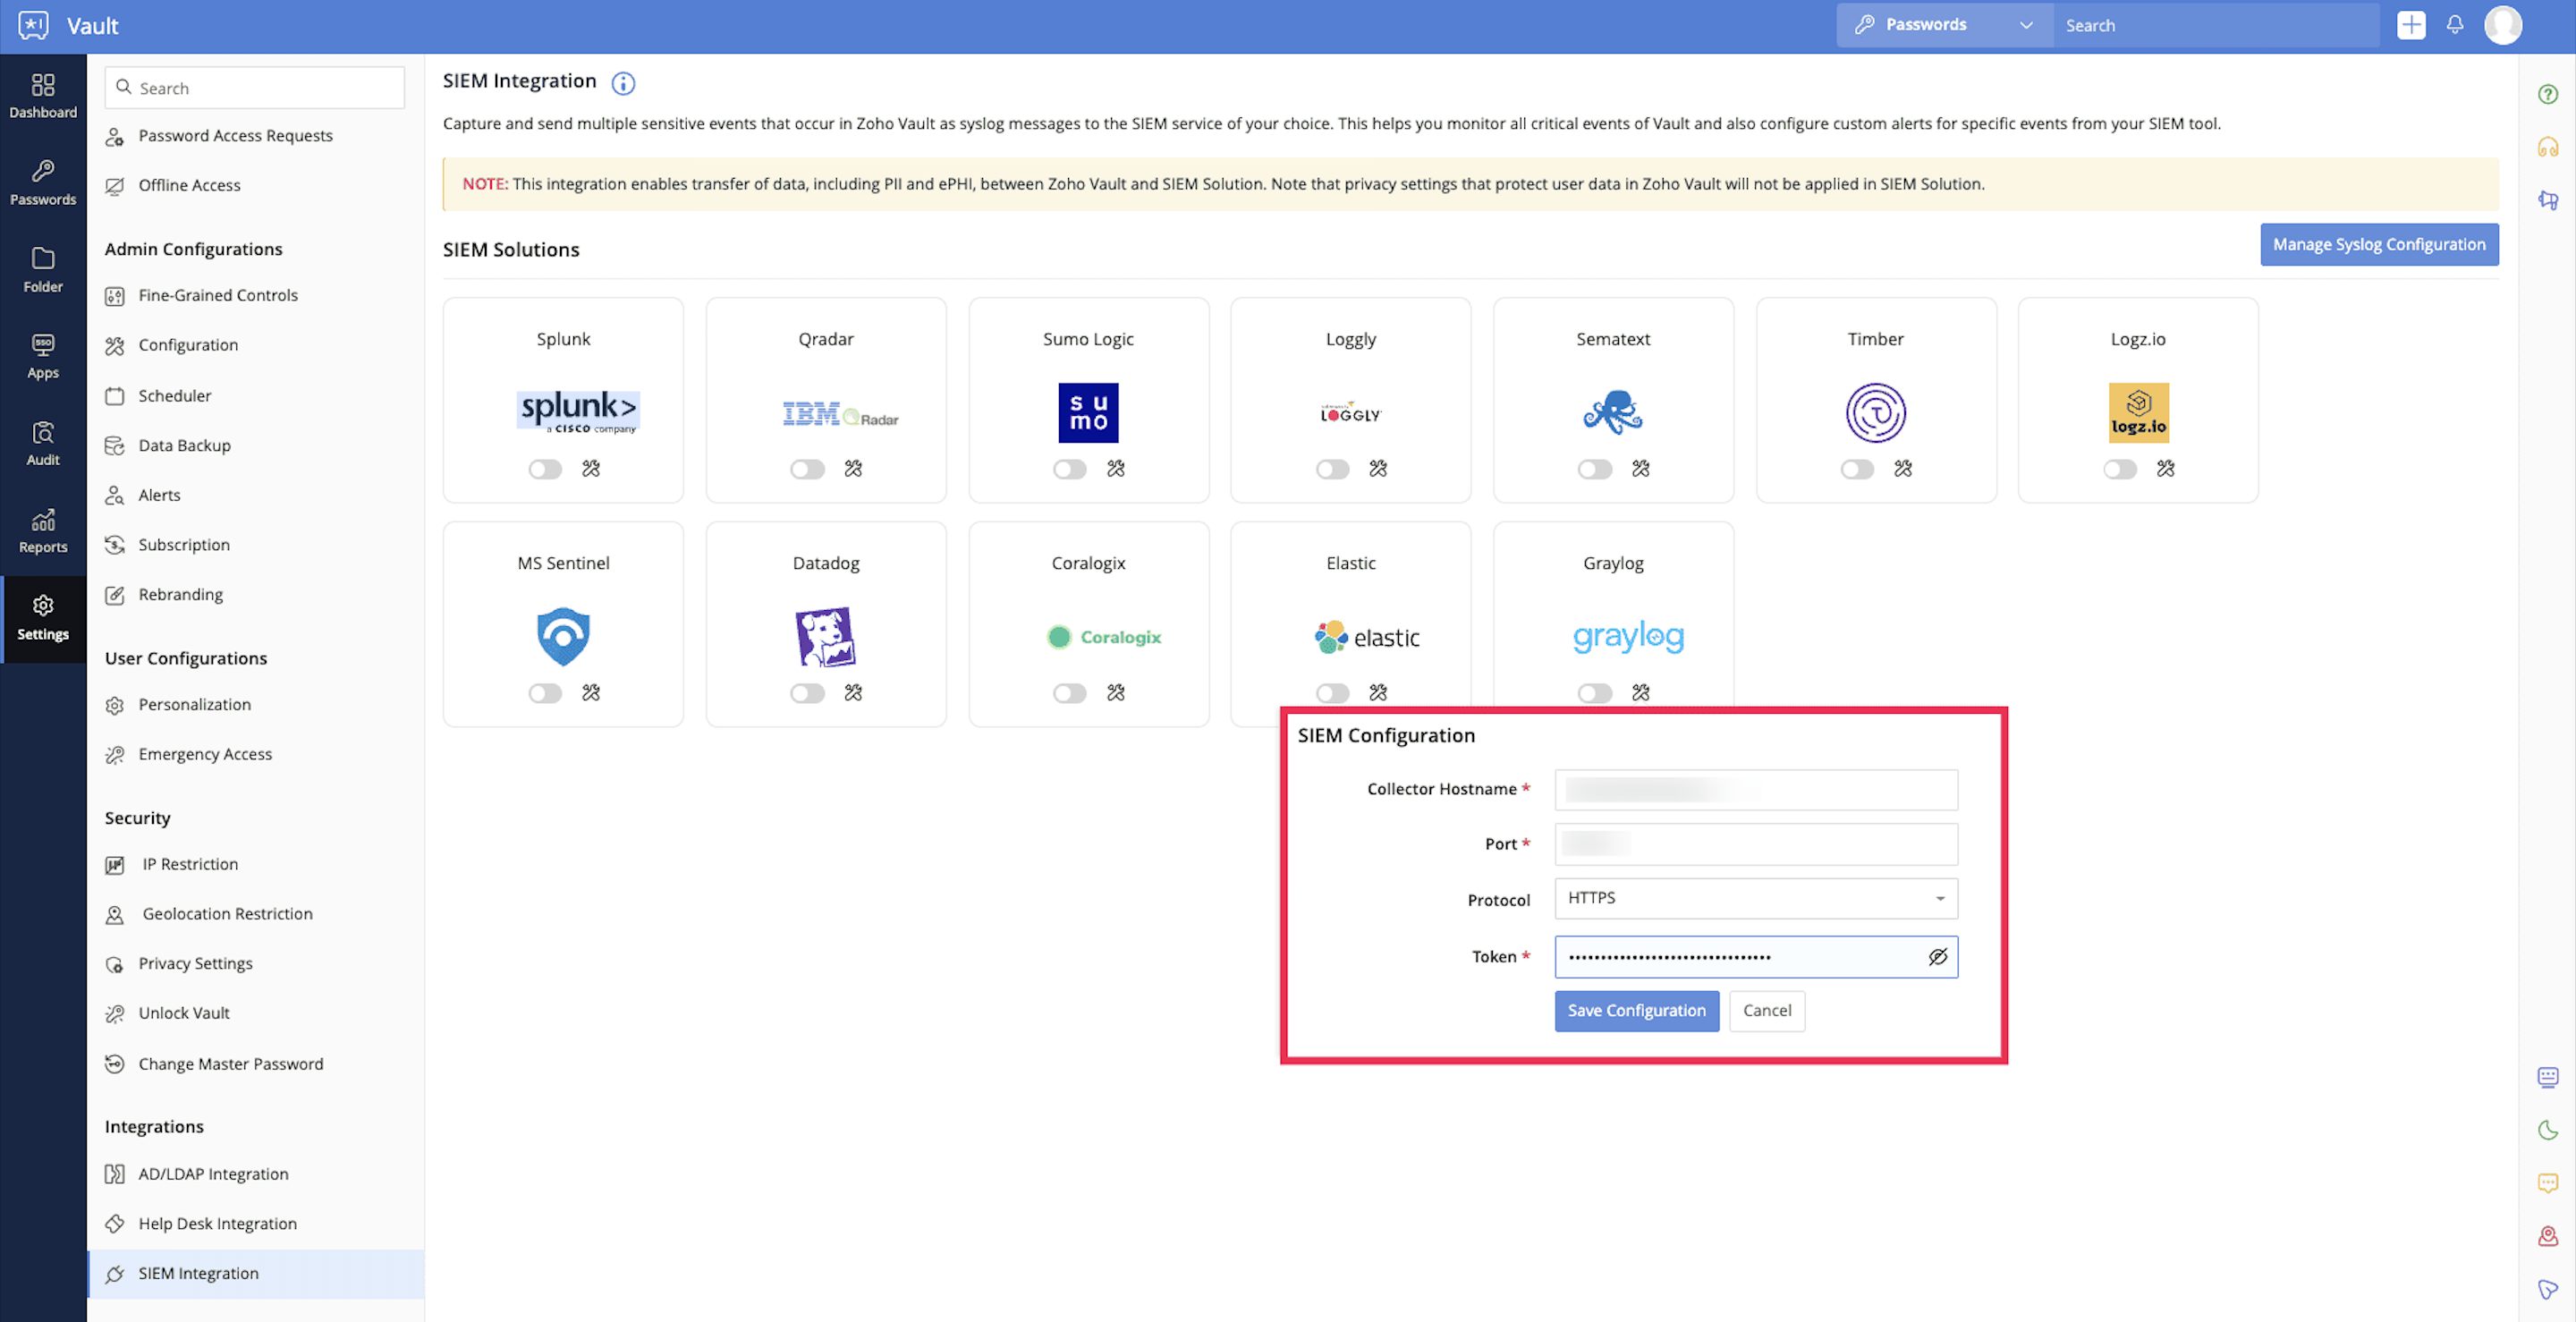Switch to night mode via the moon icon
2576x1322 pixels.
point(2547,1130)
